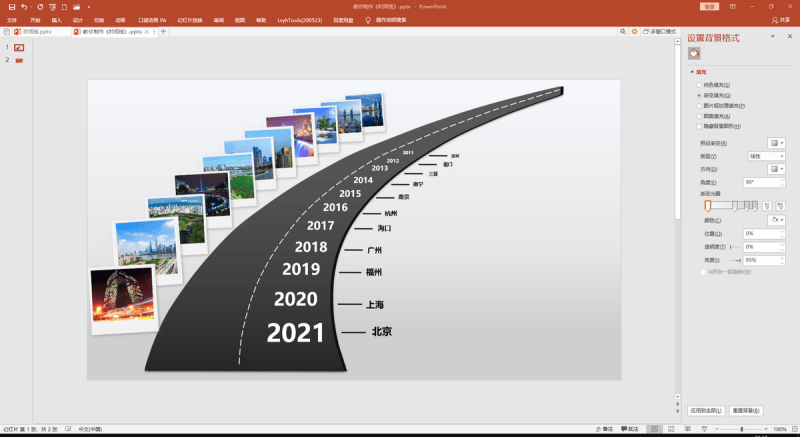Open the 颜色 color picker dropdown
This screenshot has height=437, width=800.
(x=775, y=220)
